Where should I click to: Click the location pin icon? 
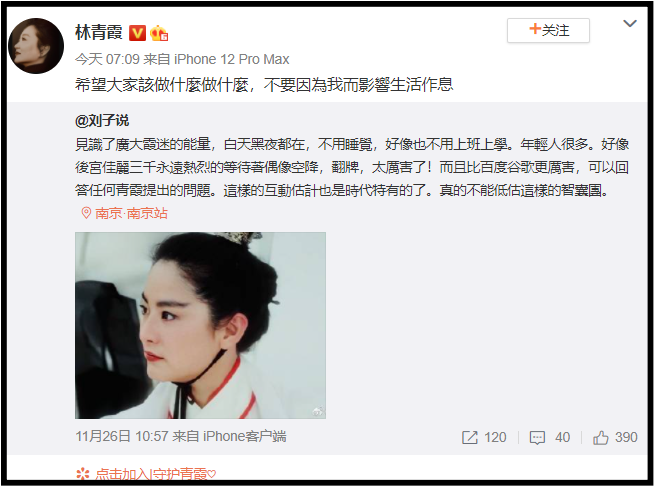click(86, 213)
